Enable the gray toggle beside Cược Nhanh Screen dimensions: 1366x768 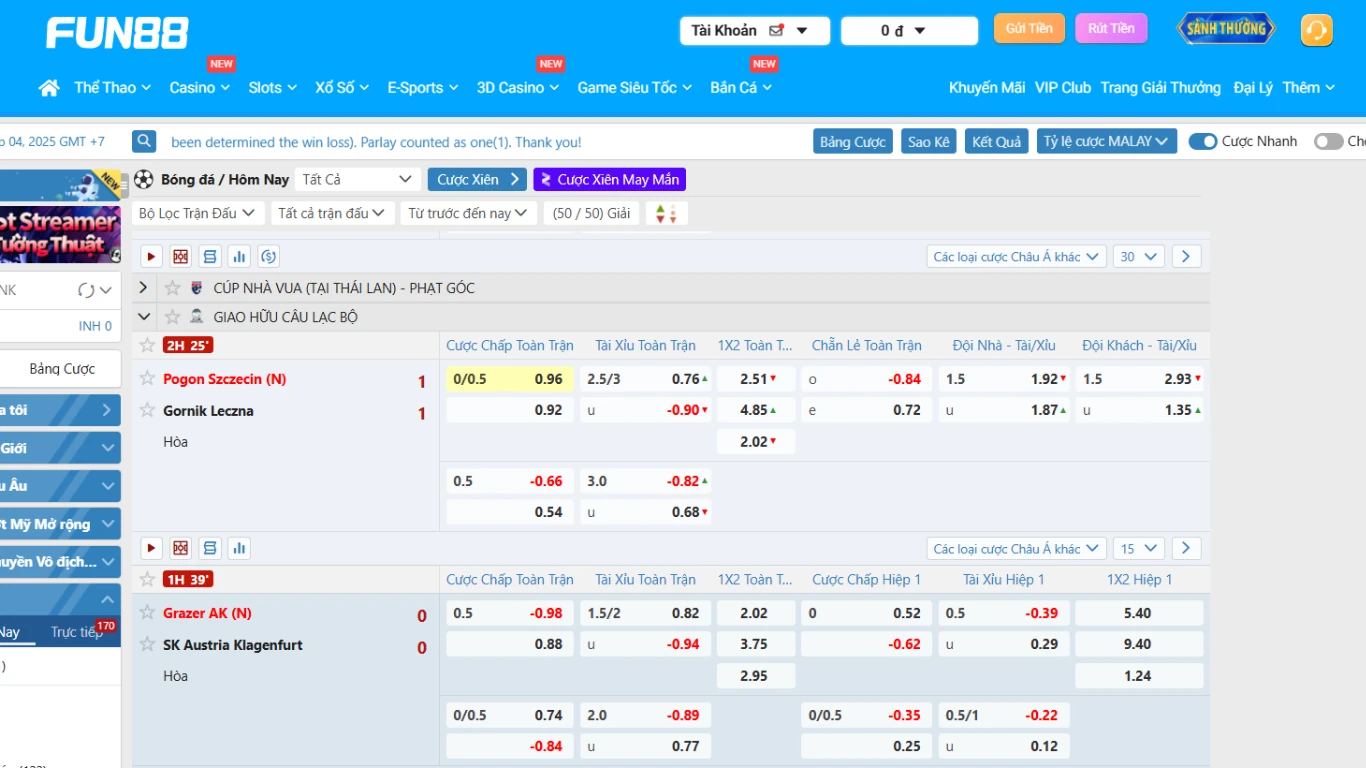click(x=1328, y=142)
